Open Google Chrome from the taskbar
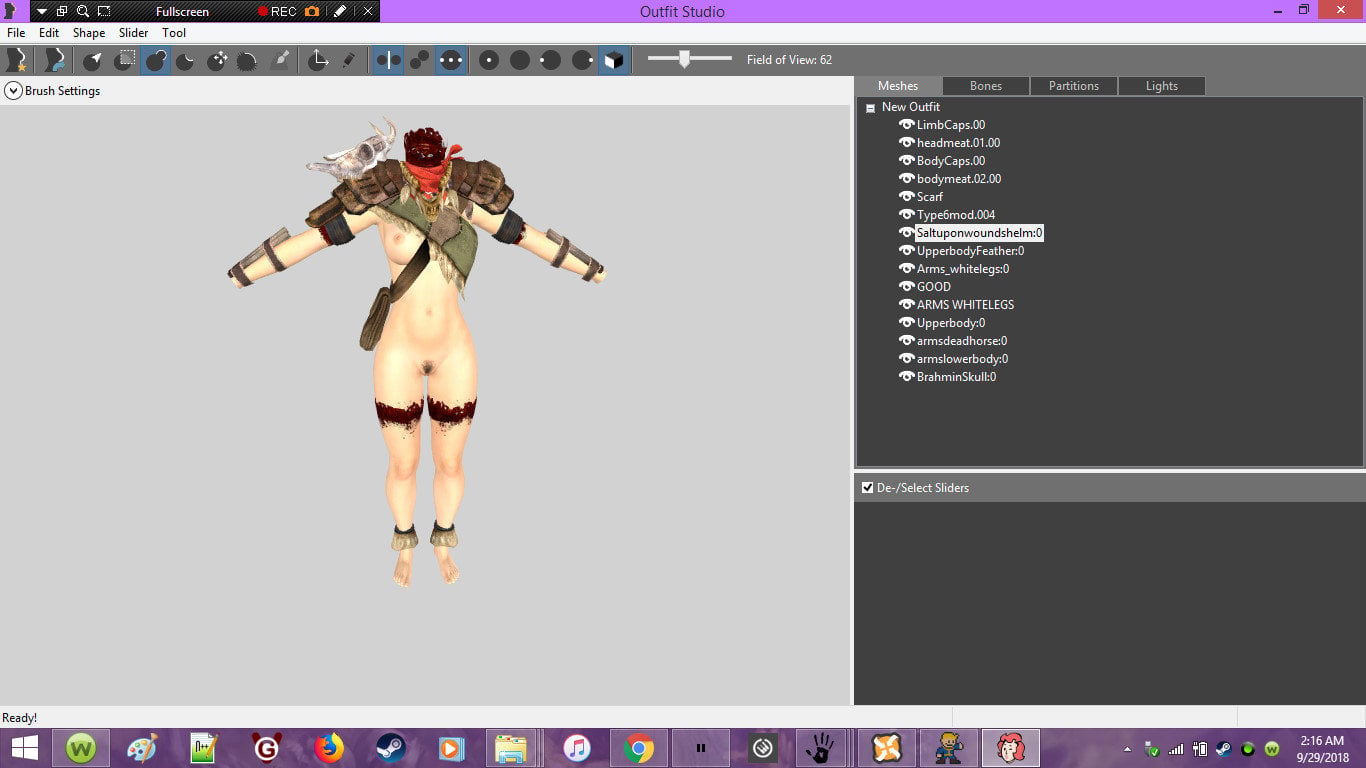Image resolution: width=1366 pixels, height=768 pixels. point(638,748)
